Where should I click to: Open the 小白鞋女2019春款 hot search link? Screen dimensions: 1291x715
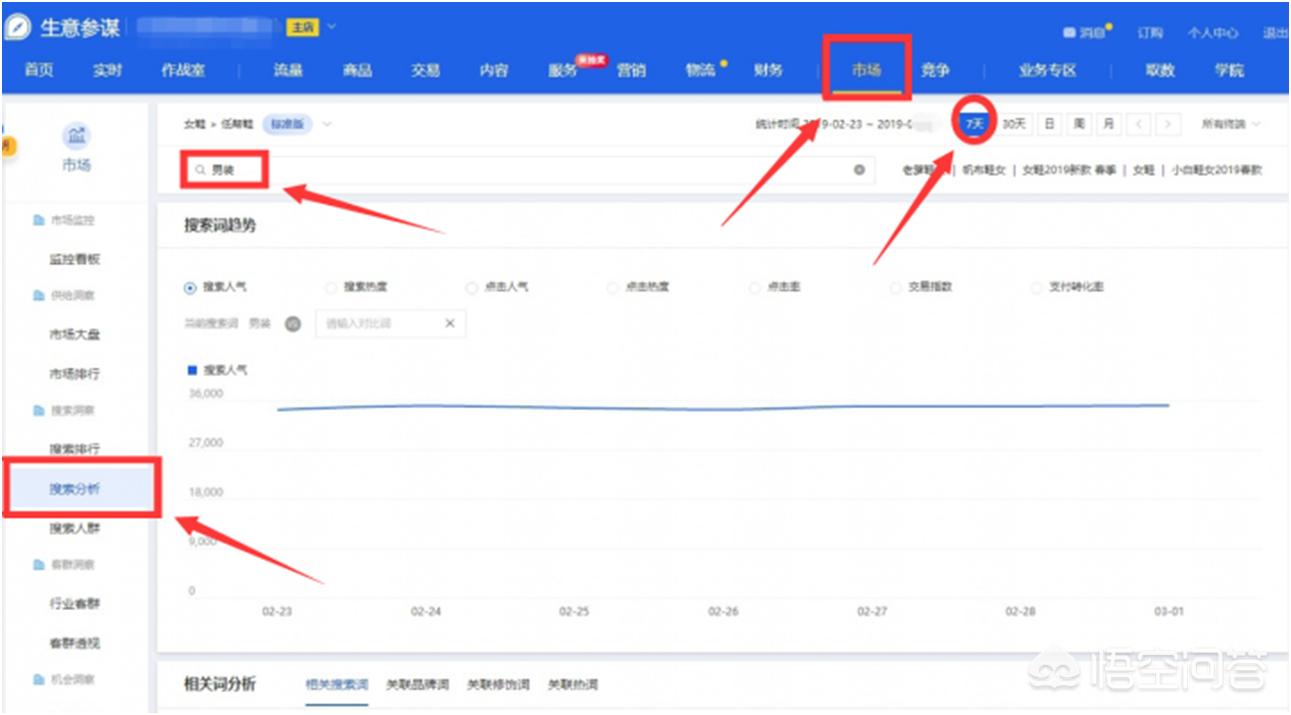tap(1215, 170)
